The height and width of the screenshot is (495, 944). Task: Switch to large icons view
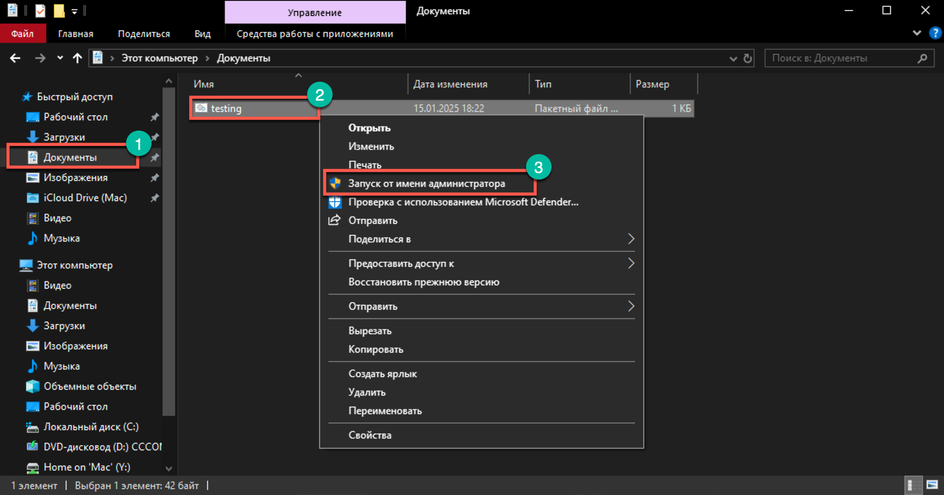tap(932, 485)
